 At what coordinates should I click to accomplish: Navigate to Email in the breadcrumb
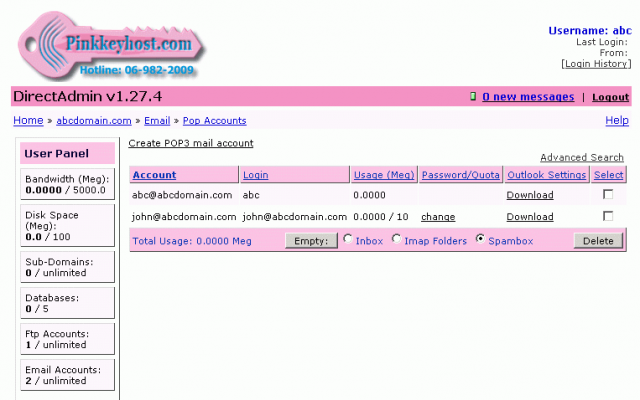(x=159, y=120)
